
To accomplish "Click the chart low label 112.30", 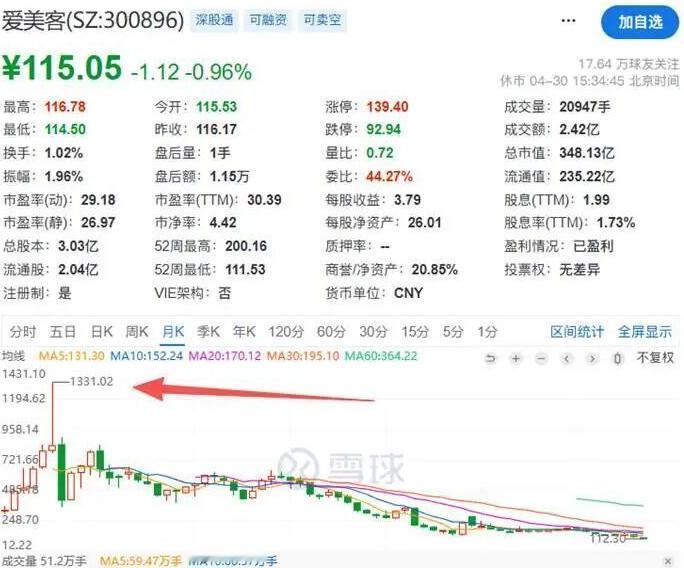I will click(608, 538).
